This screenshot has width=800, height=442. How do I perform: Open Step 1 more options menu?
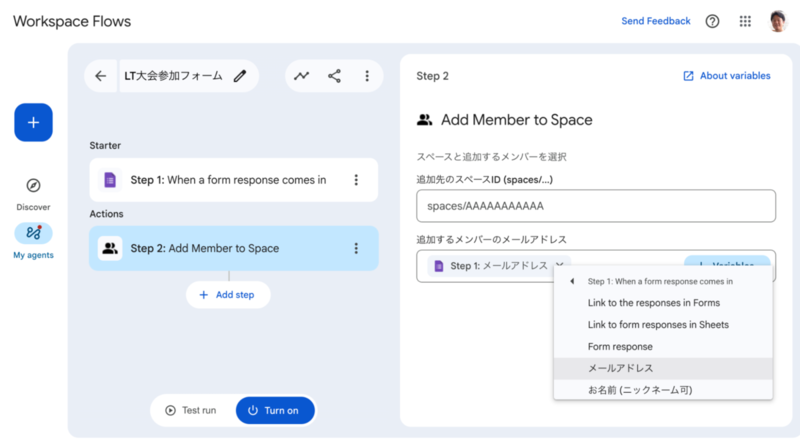[x=356, y=180]
